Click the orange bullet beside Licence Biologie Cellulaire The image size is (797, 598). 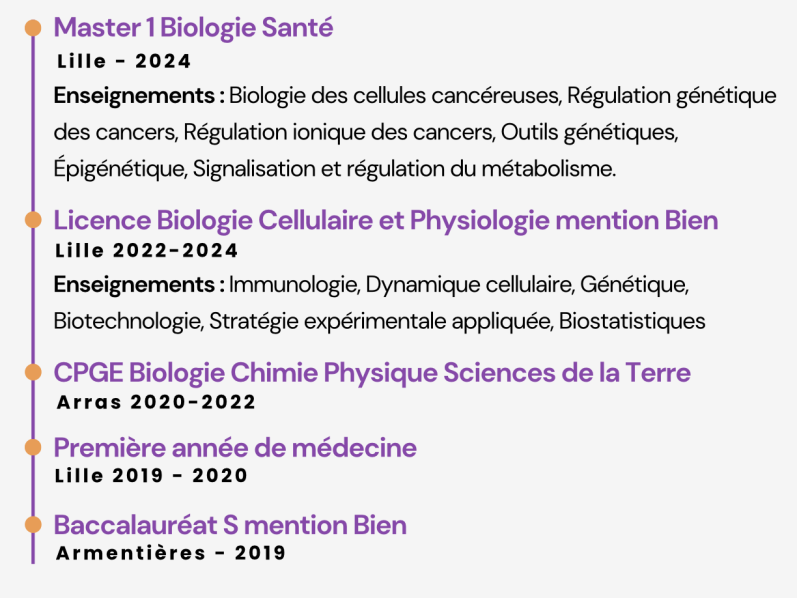33,220
